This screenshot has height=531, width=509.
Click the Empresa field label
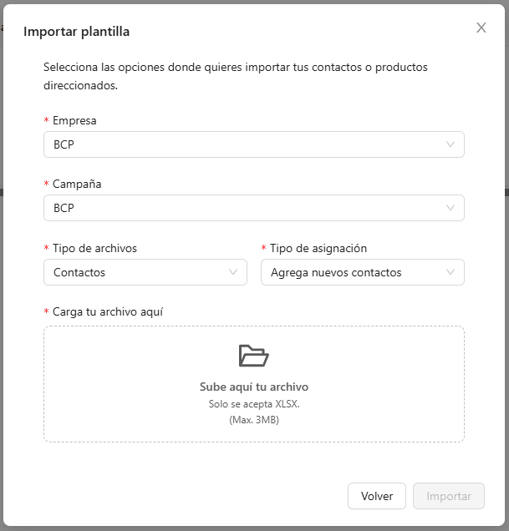click(x=75, y=121)
